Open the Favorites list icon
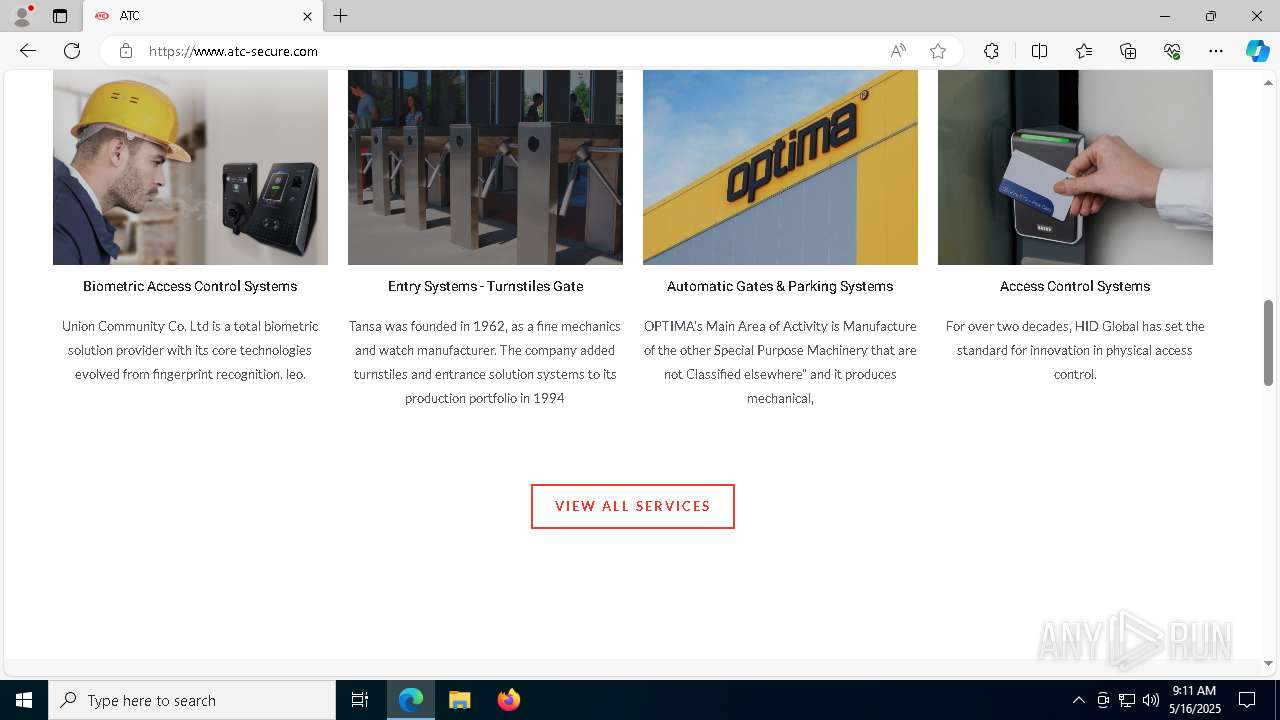Viewport: 1280px width, 720px height. pos(1084,51)
